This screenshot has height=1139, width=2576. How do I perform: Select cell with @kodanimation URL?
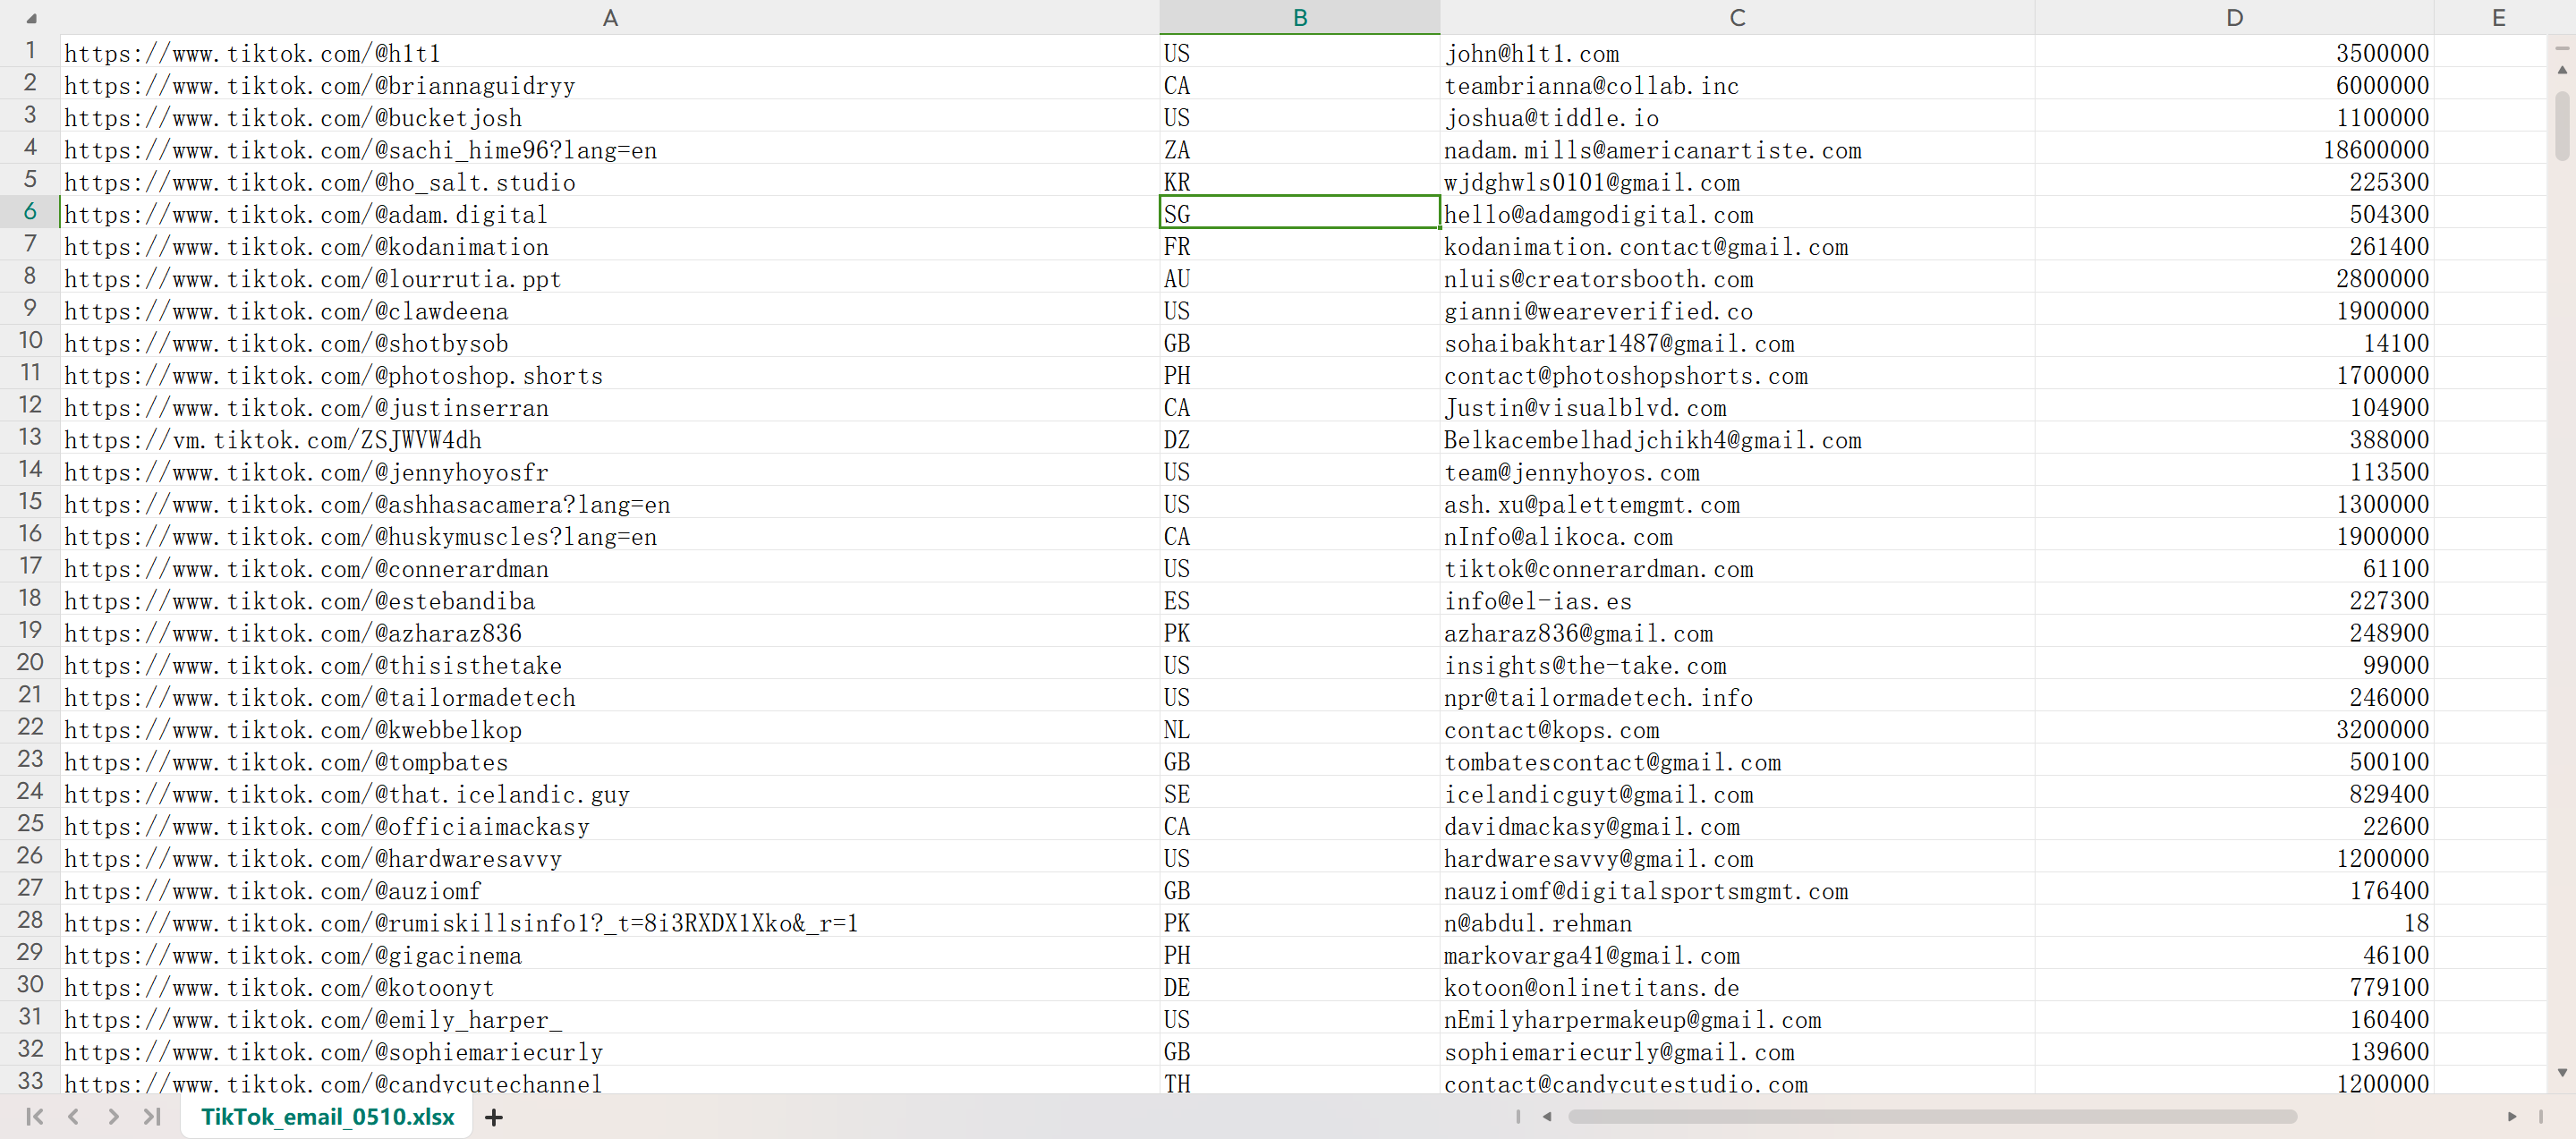pos(610,245)
